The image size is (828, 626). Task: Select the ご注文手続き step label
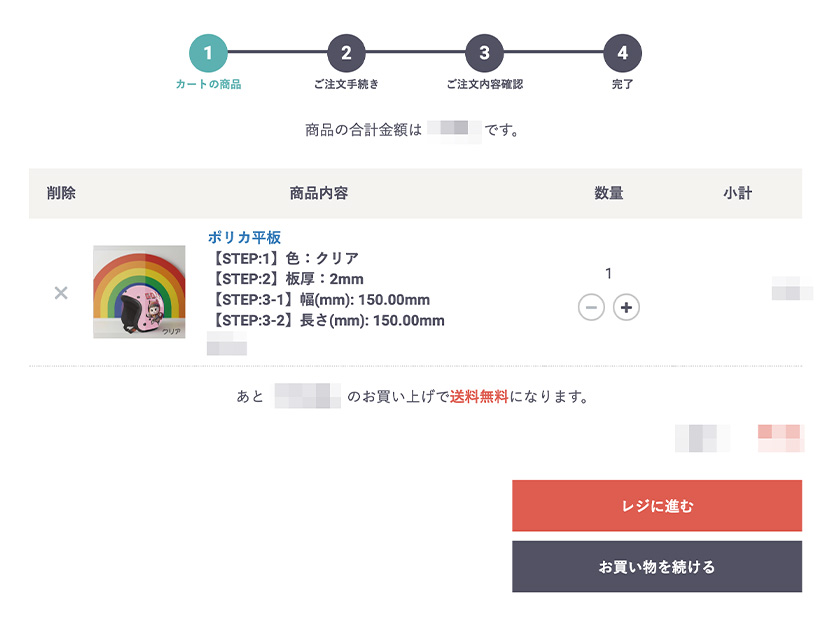(x=346, y=84)
